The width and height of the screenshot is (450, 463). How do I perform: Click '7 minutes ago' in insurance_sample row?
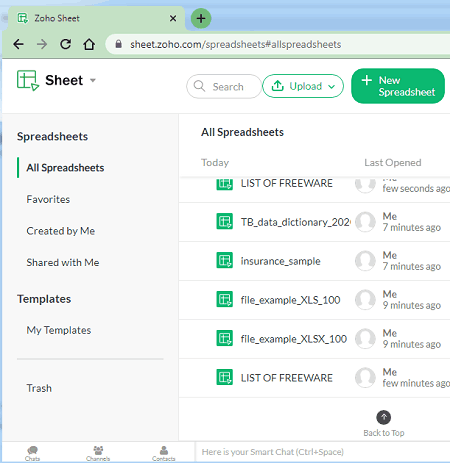tap(412, 266)
